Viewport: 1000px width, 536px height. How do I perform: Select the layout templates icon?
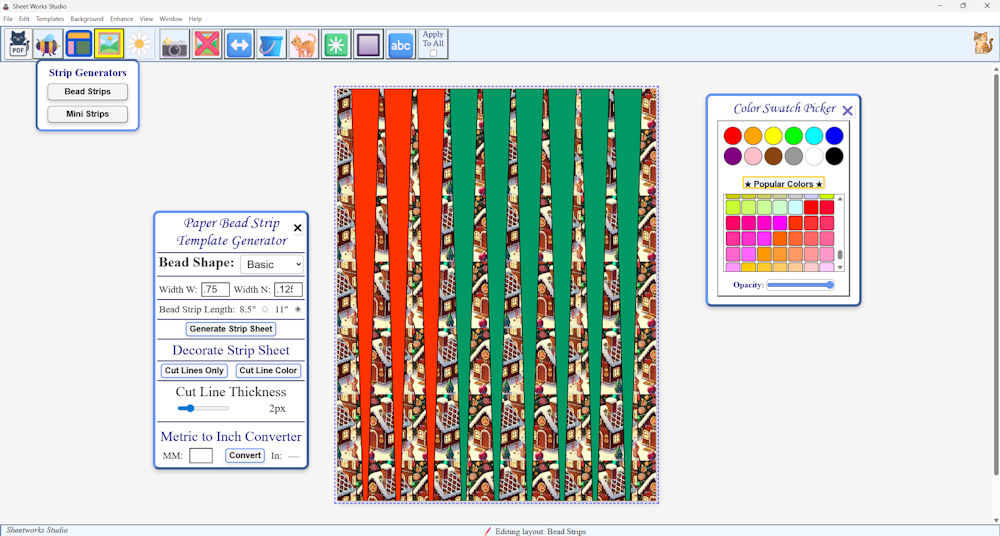[78, 44]
